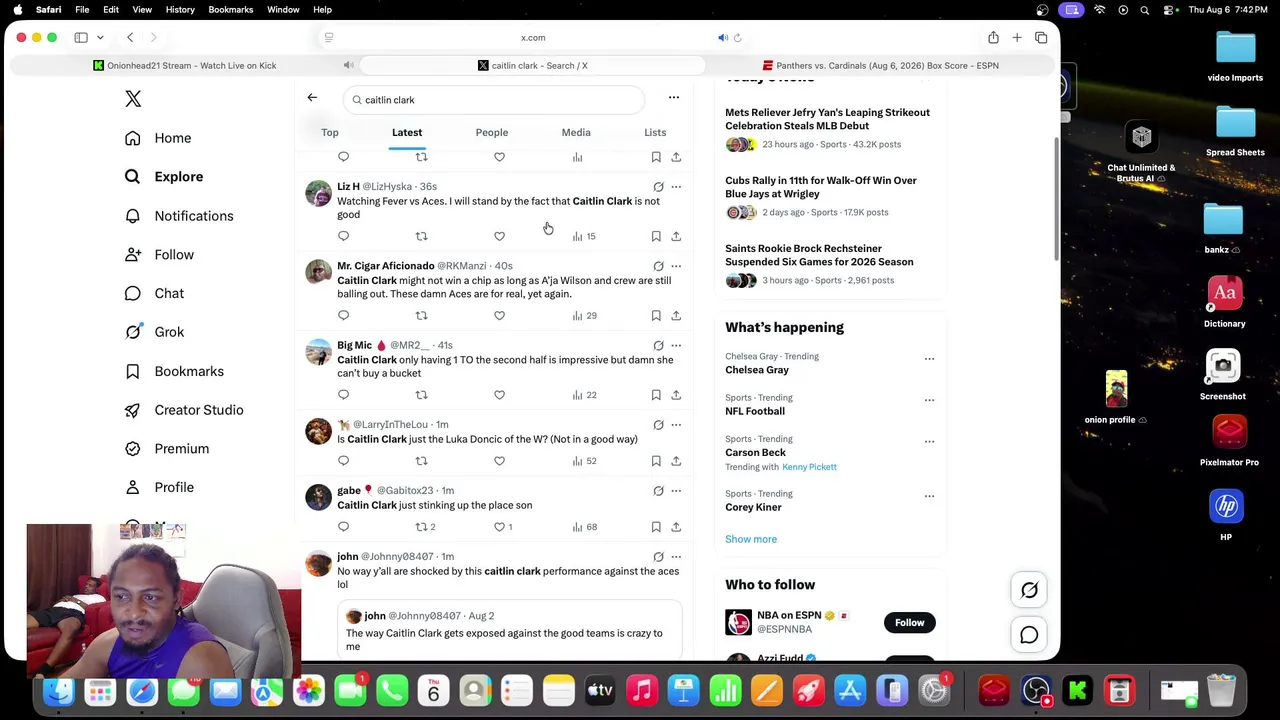Go back using the search back arrow
The image size is (1280, 720).
(x=312, y=98)
